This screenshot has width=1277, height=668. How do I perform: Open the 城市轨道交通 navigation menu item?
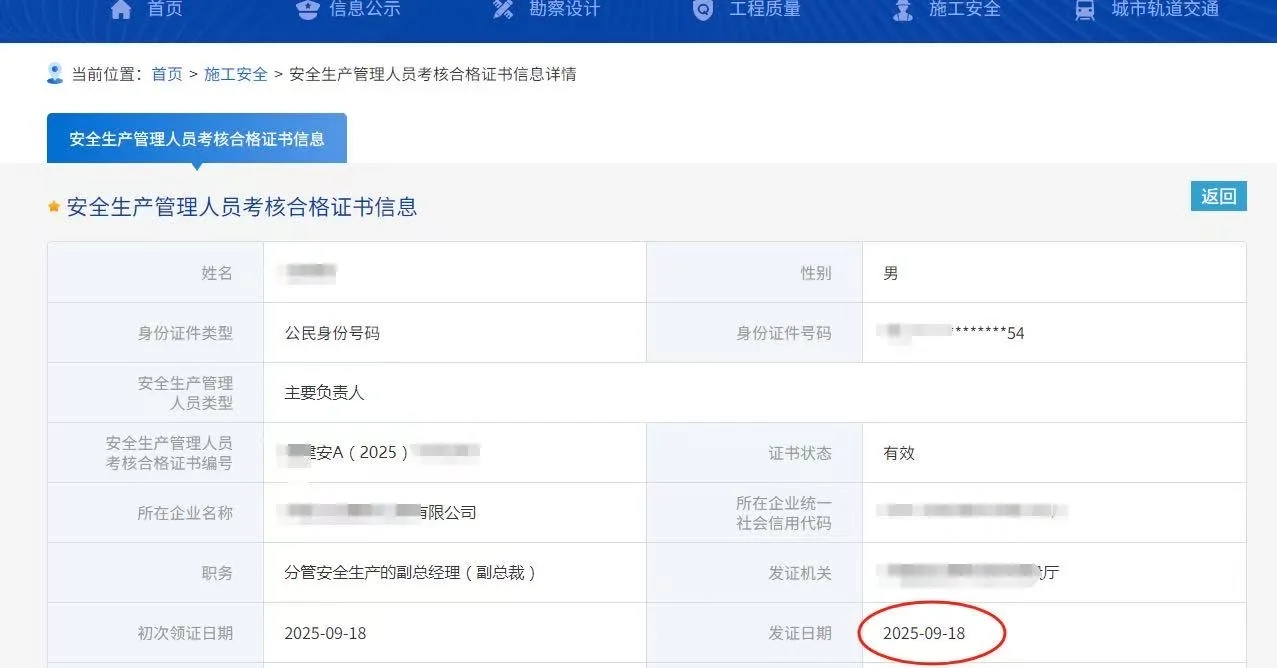tap(1165, 9)
